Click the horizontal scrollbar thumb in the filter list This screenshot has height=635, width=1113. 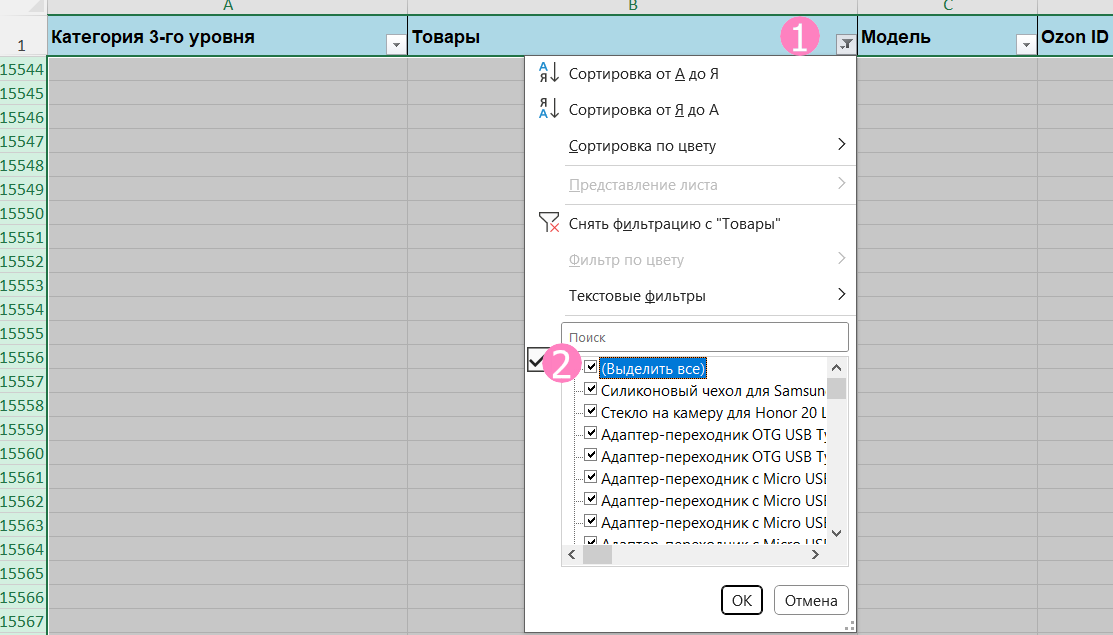tap(598, 556)
